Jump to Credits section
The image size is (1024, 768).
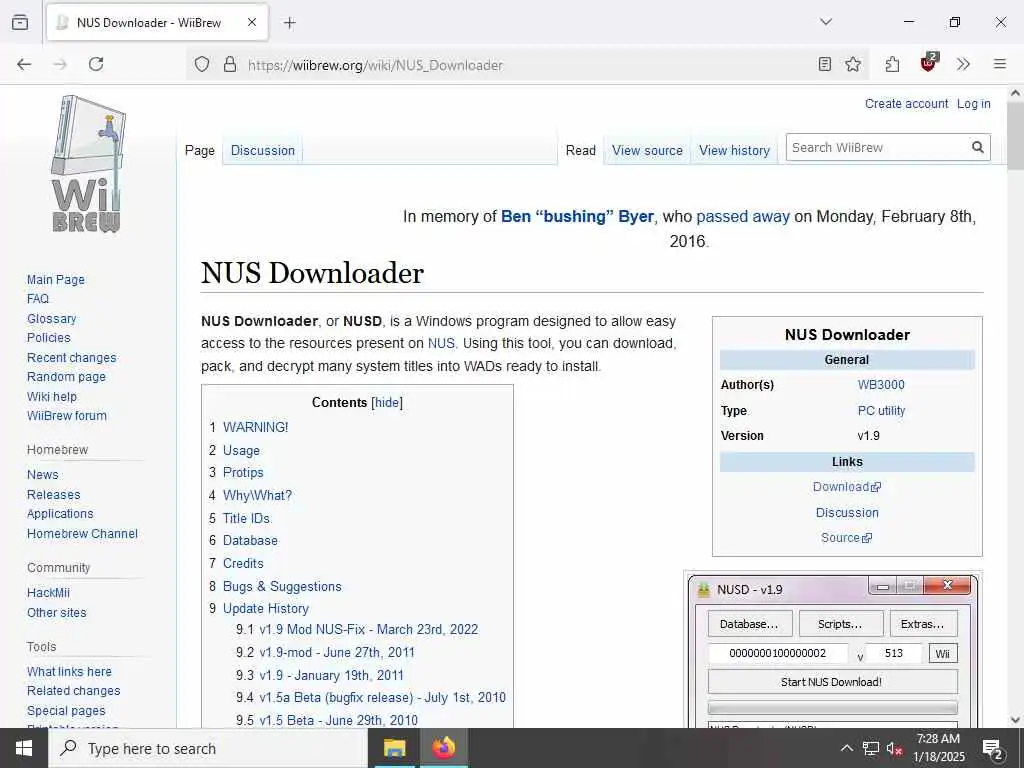coord(243,563)
